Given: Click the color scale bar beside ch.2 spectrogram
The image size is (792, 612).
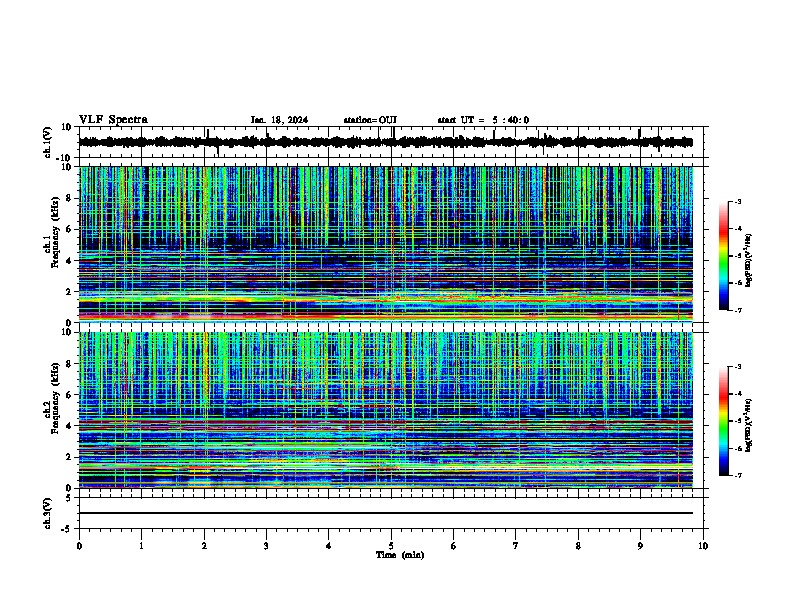Looking at the screenshot, I should click(724, 421).
